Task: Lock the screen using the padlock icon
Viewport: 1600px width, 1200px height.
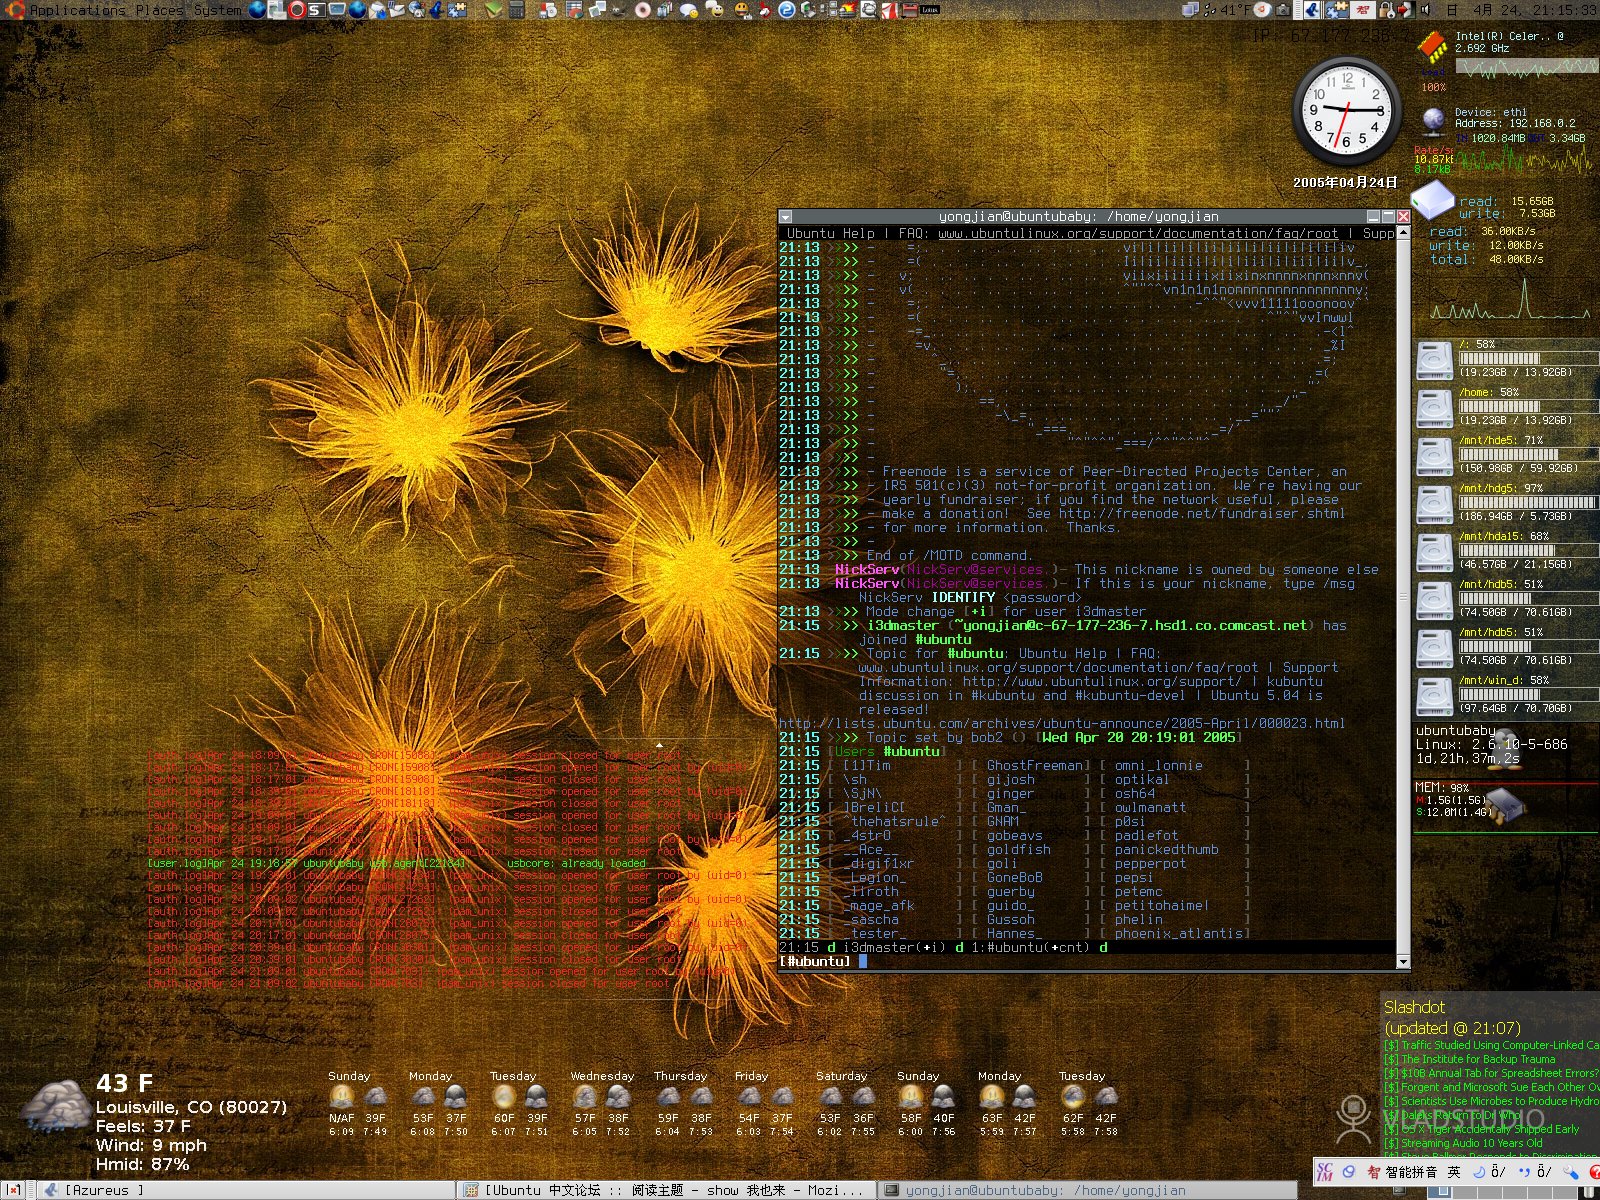Action: [1386, 10]
